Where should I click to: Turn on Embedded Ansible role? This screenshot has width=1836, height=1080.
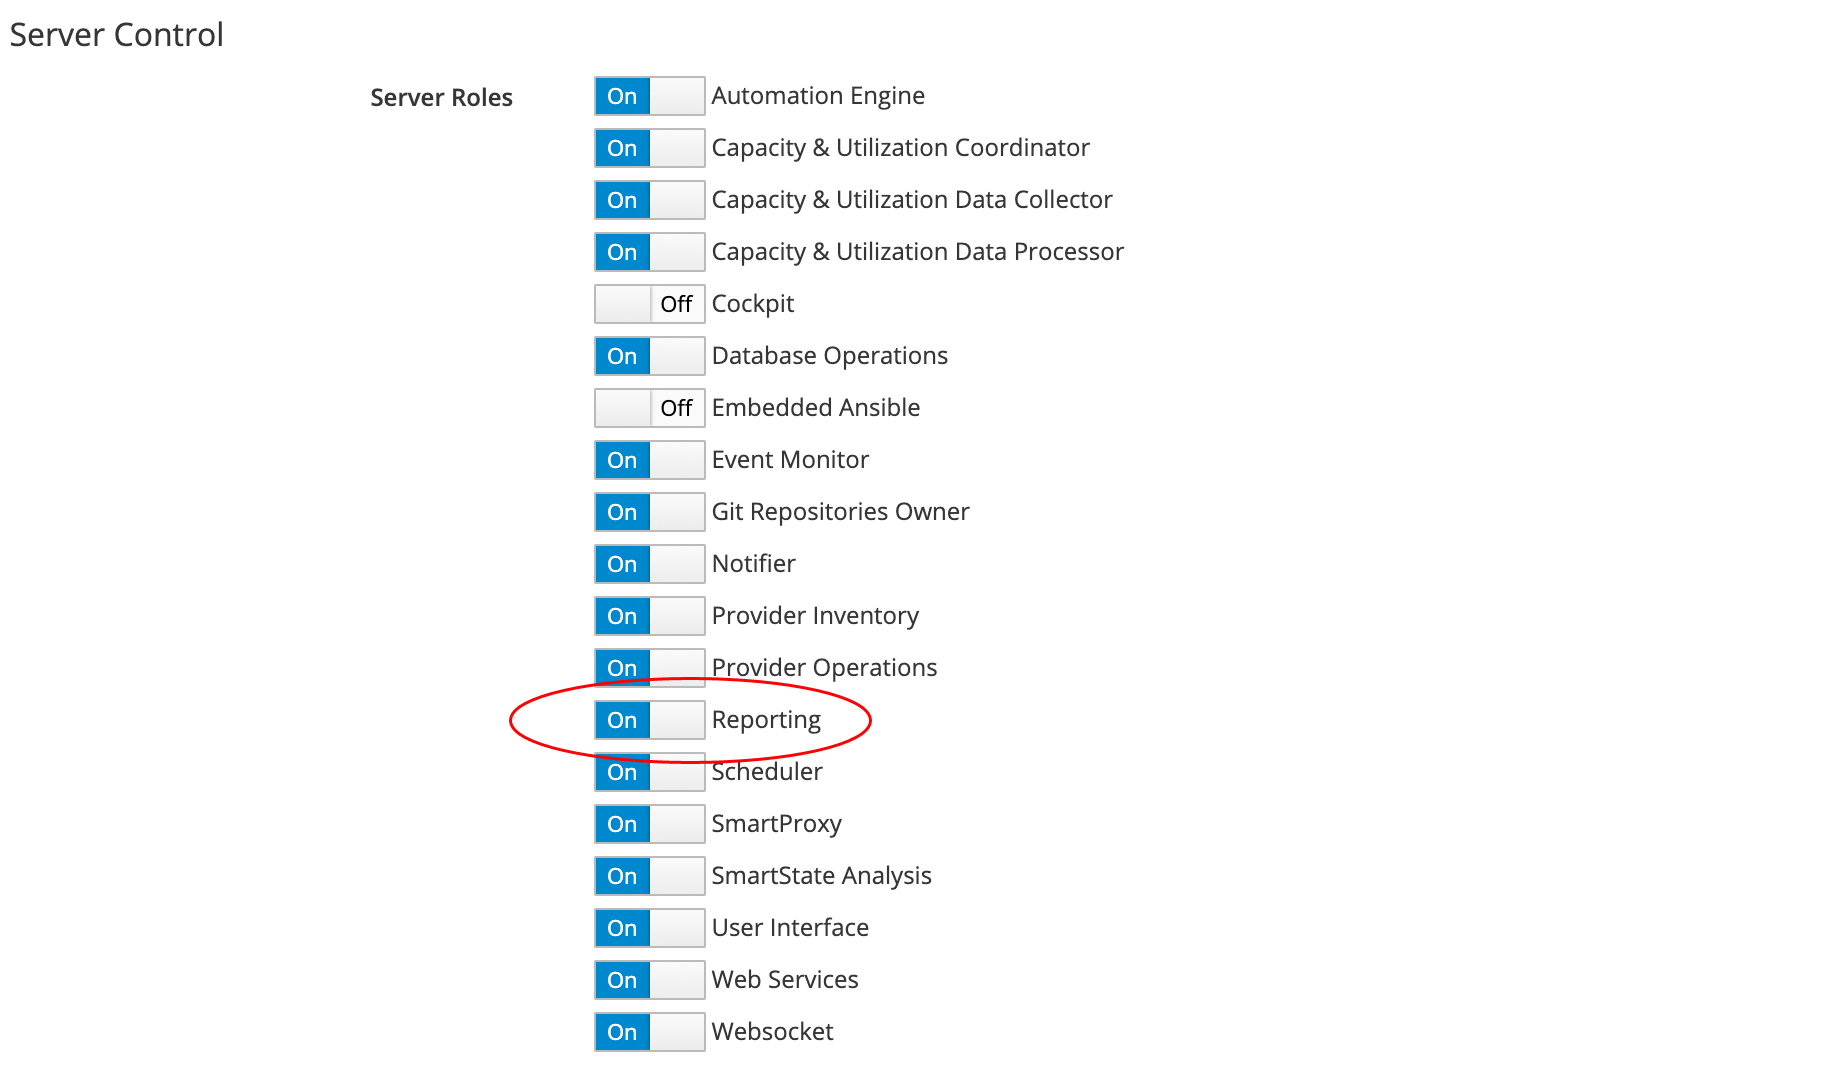coord(649,408)
